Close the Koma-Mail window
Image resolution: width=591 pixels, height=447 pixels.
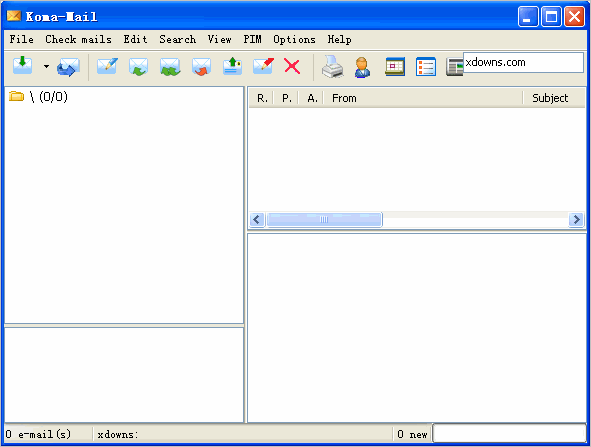pyautogui.click(x=574, y=17)
